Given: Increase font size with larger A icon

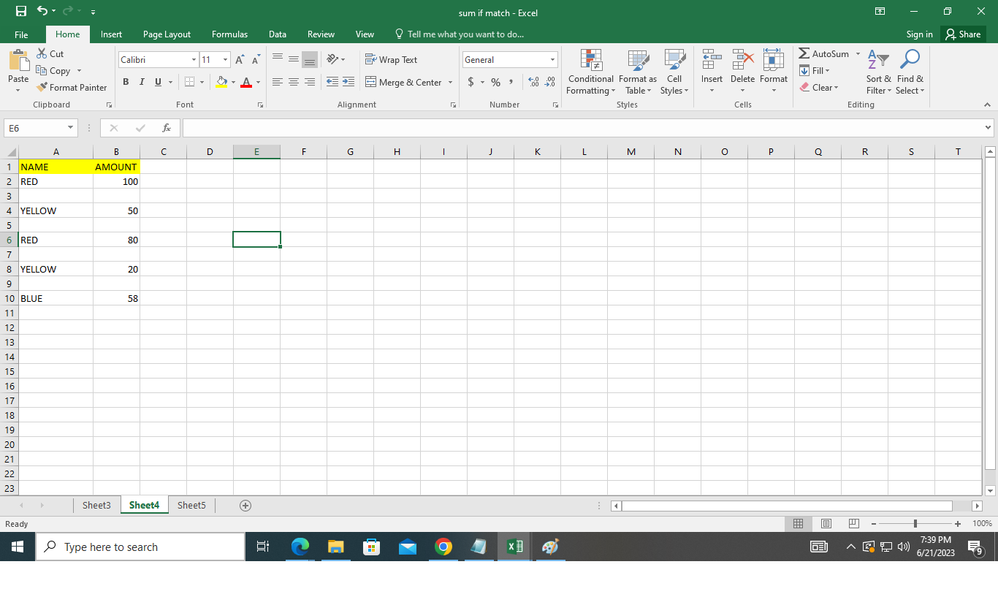Looking at the screenshot, I should (239, 60).
